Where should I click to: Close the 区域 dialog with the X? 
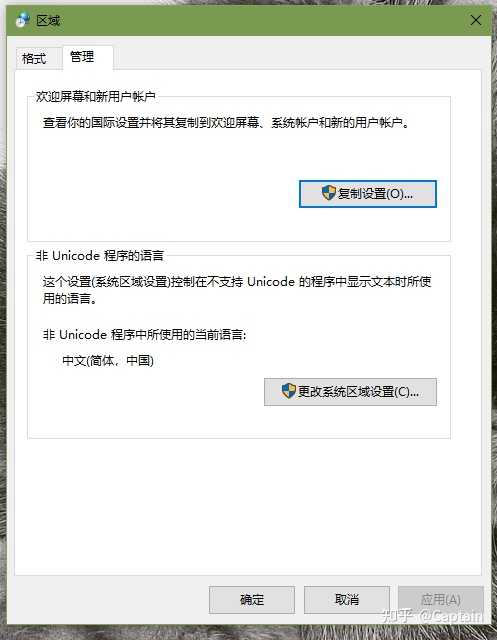(475, 20)
